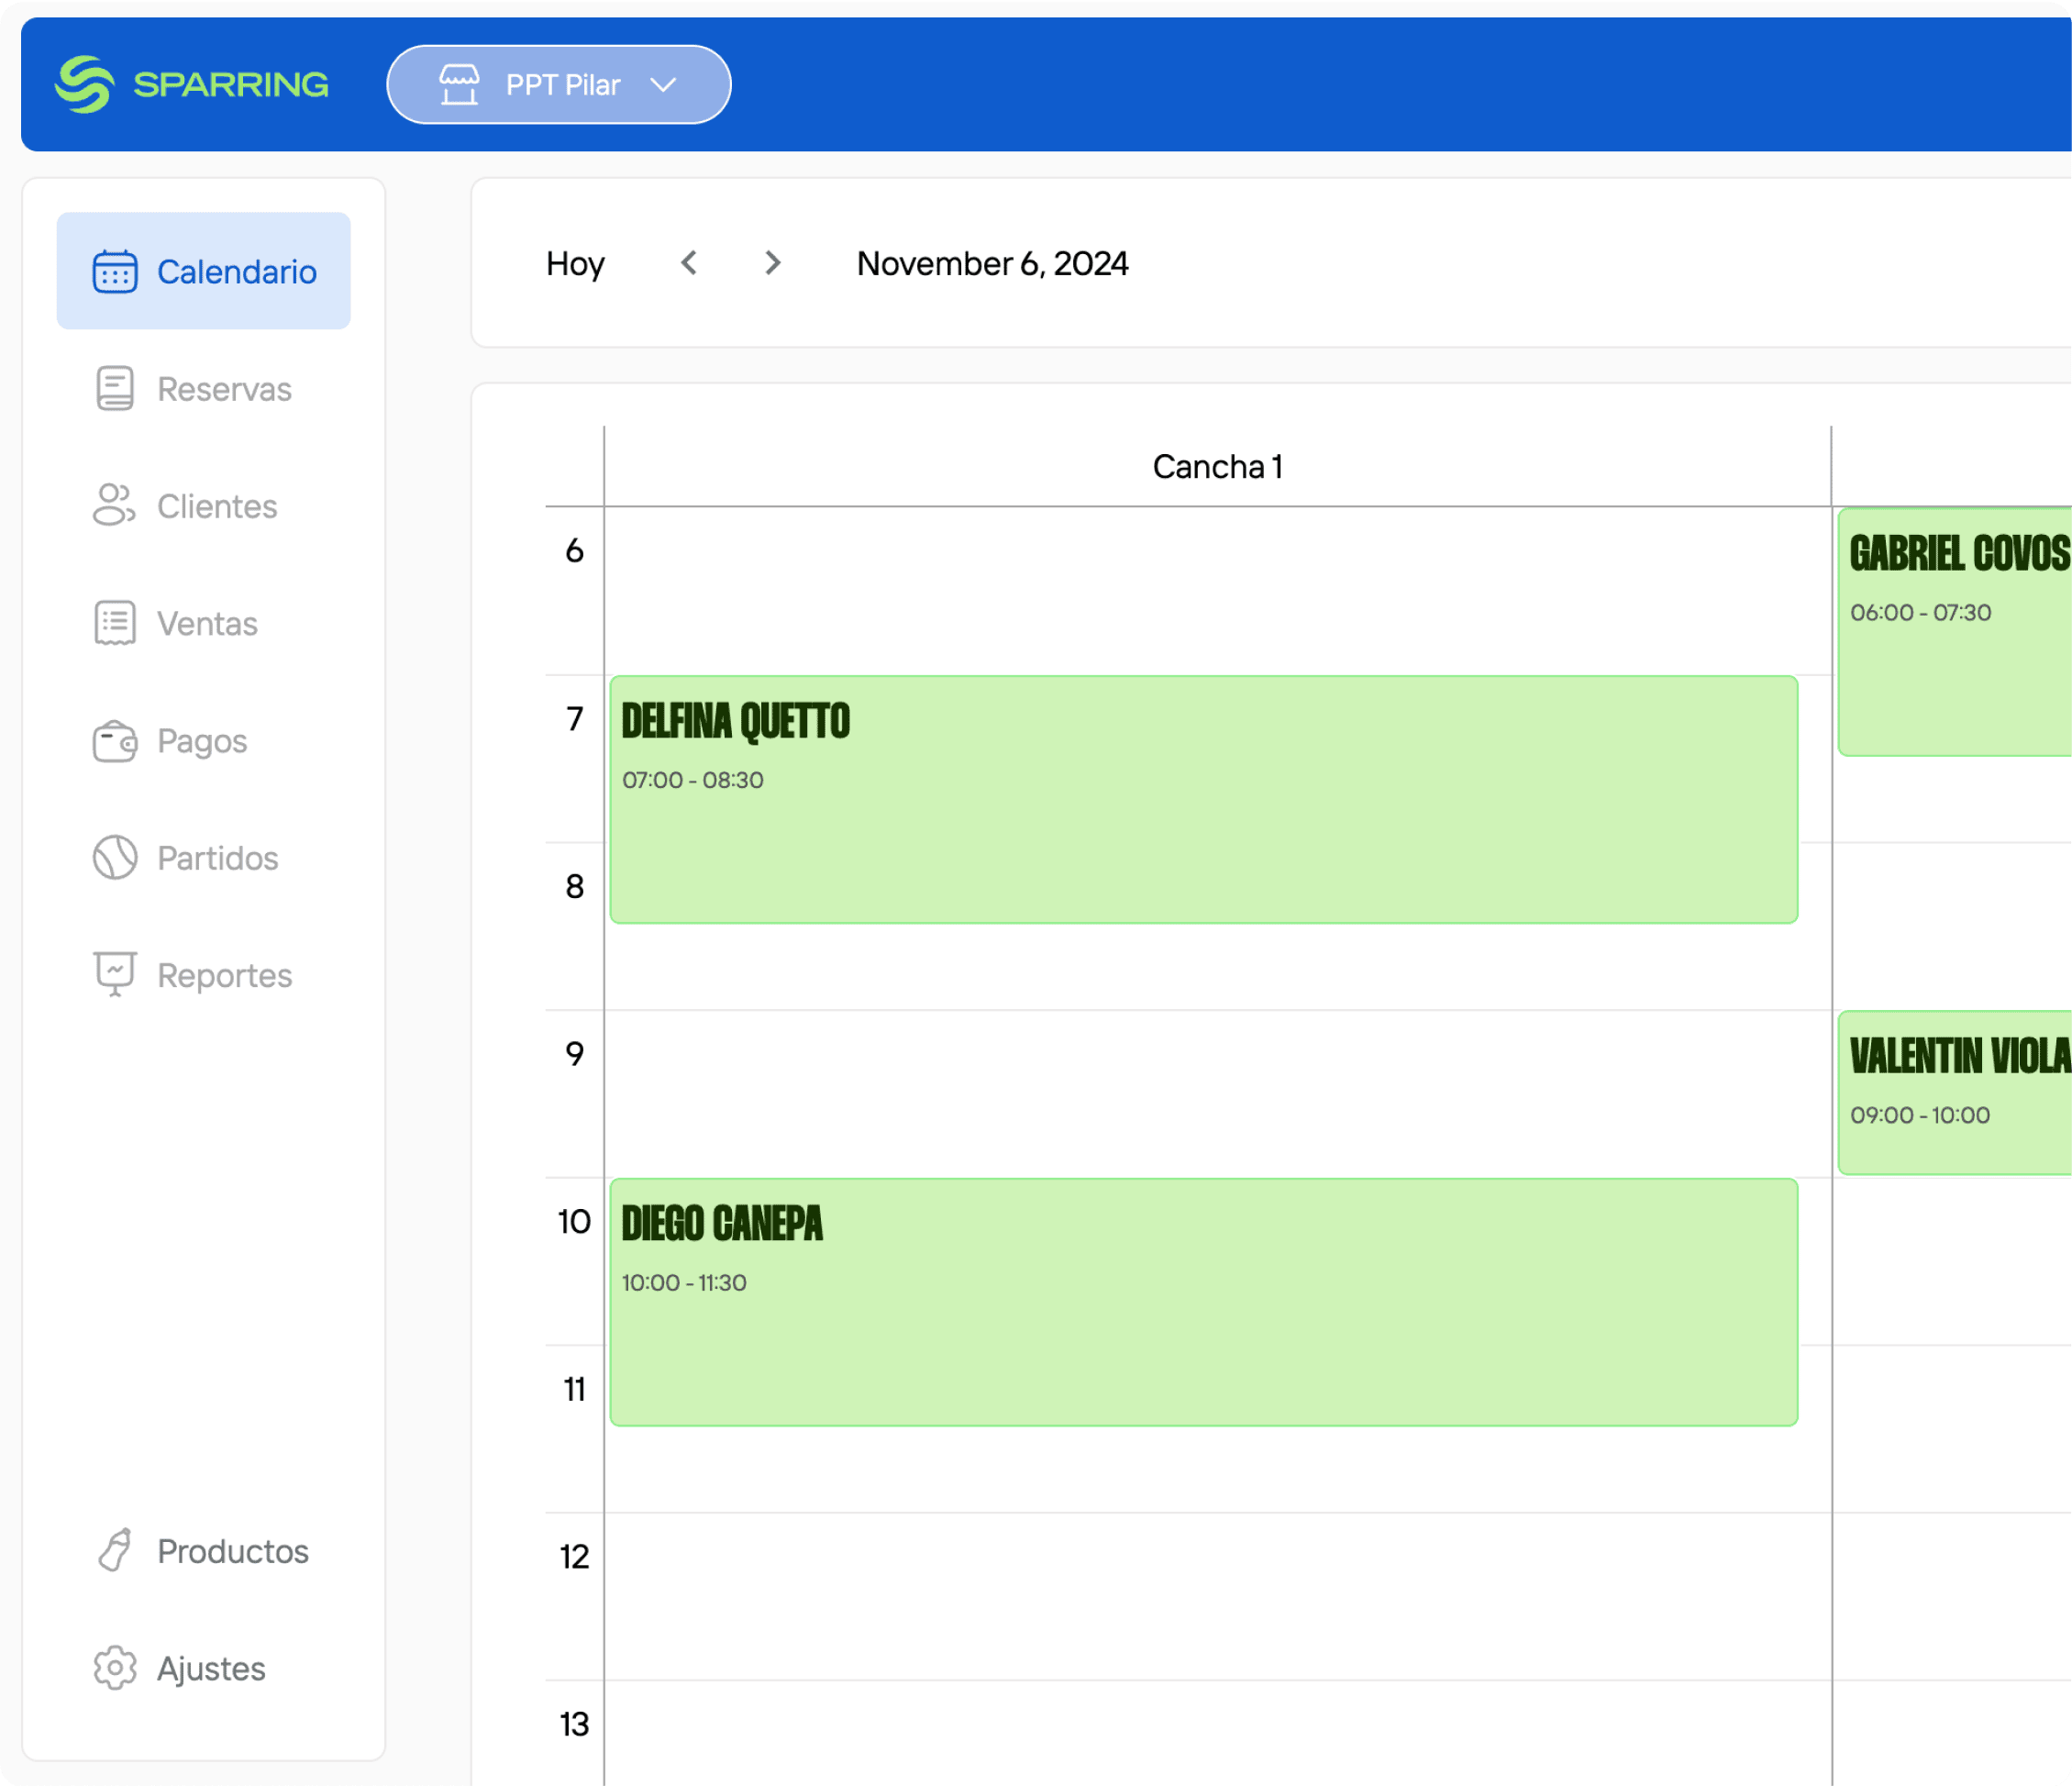
Task: Click the 06:00 - 07:30 time text
Action: [x=1920, y=612]
